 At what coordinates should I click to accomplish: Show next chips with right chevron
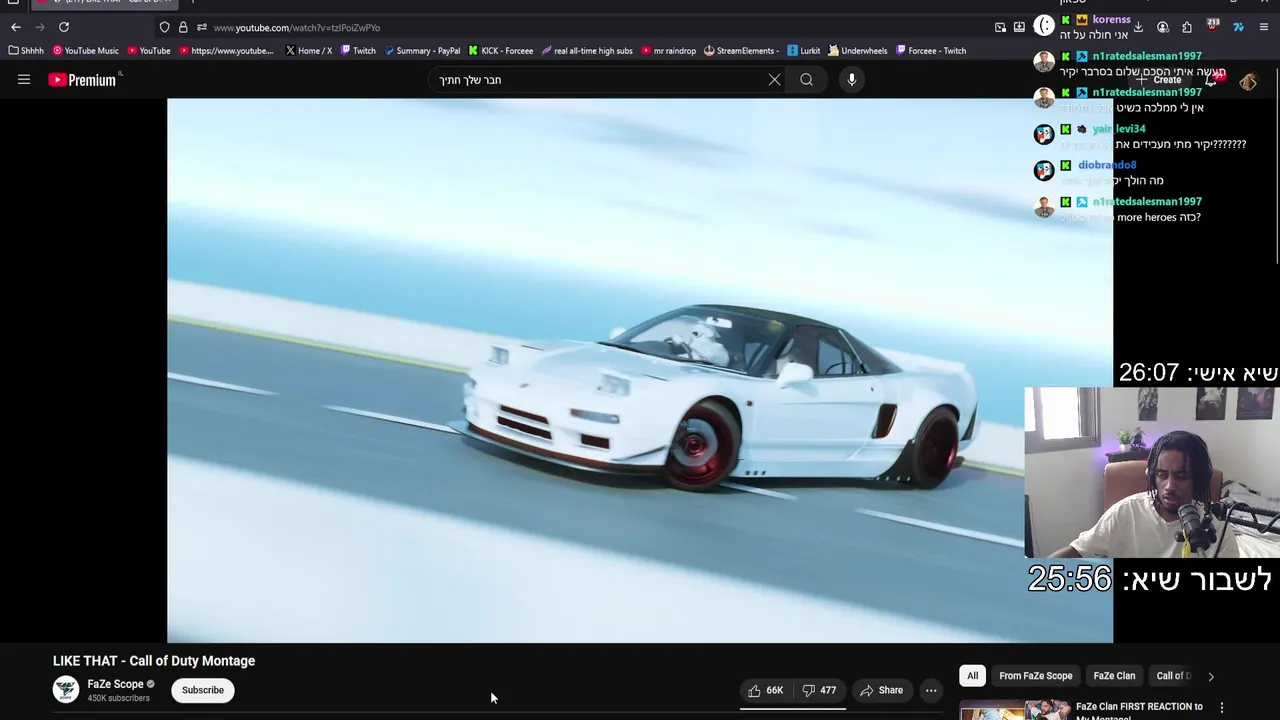click(x=1211, y=676)
